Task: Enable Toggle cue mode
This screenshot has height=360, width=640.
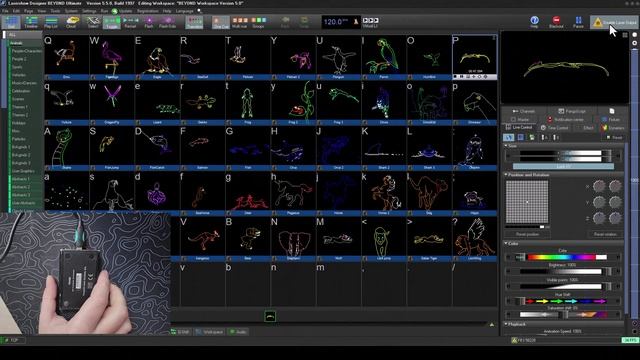Action: [x=111, y=22]
